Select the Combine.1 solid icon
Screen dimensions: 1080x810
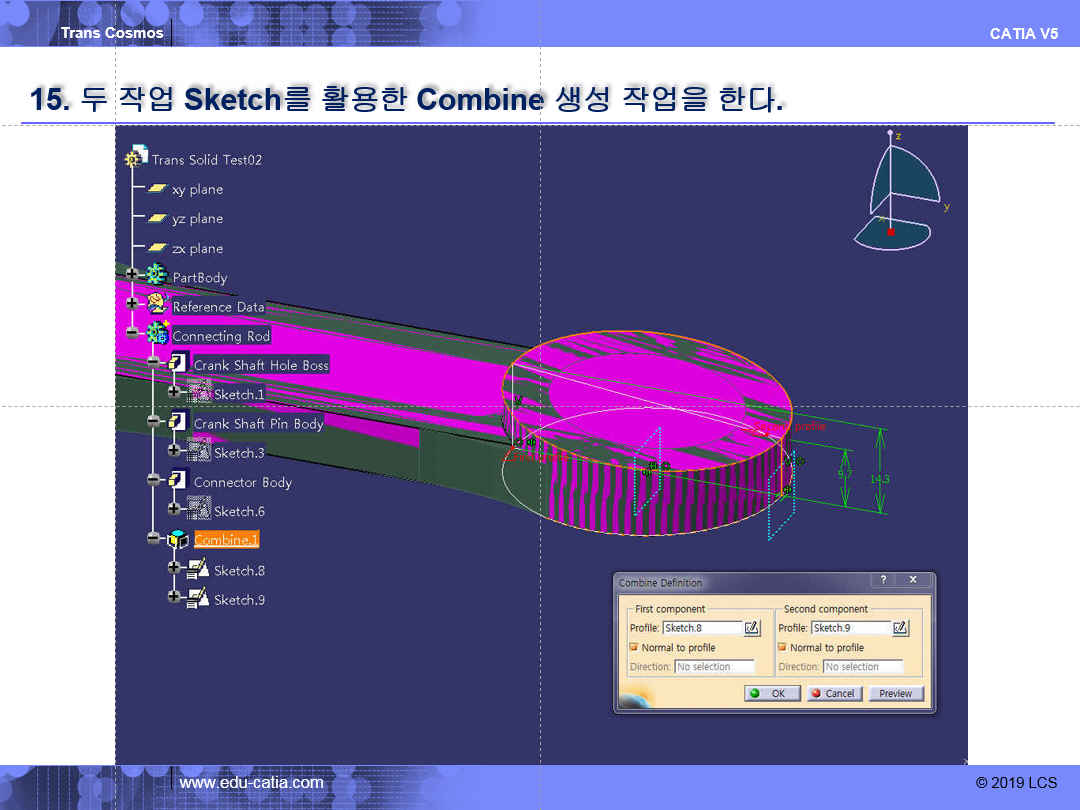[178, 540]
